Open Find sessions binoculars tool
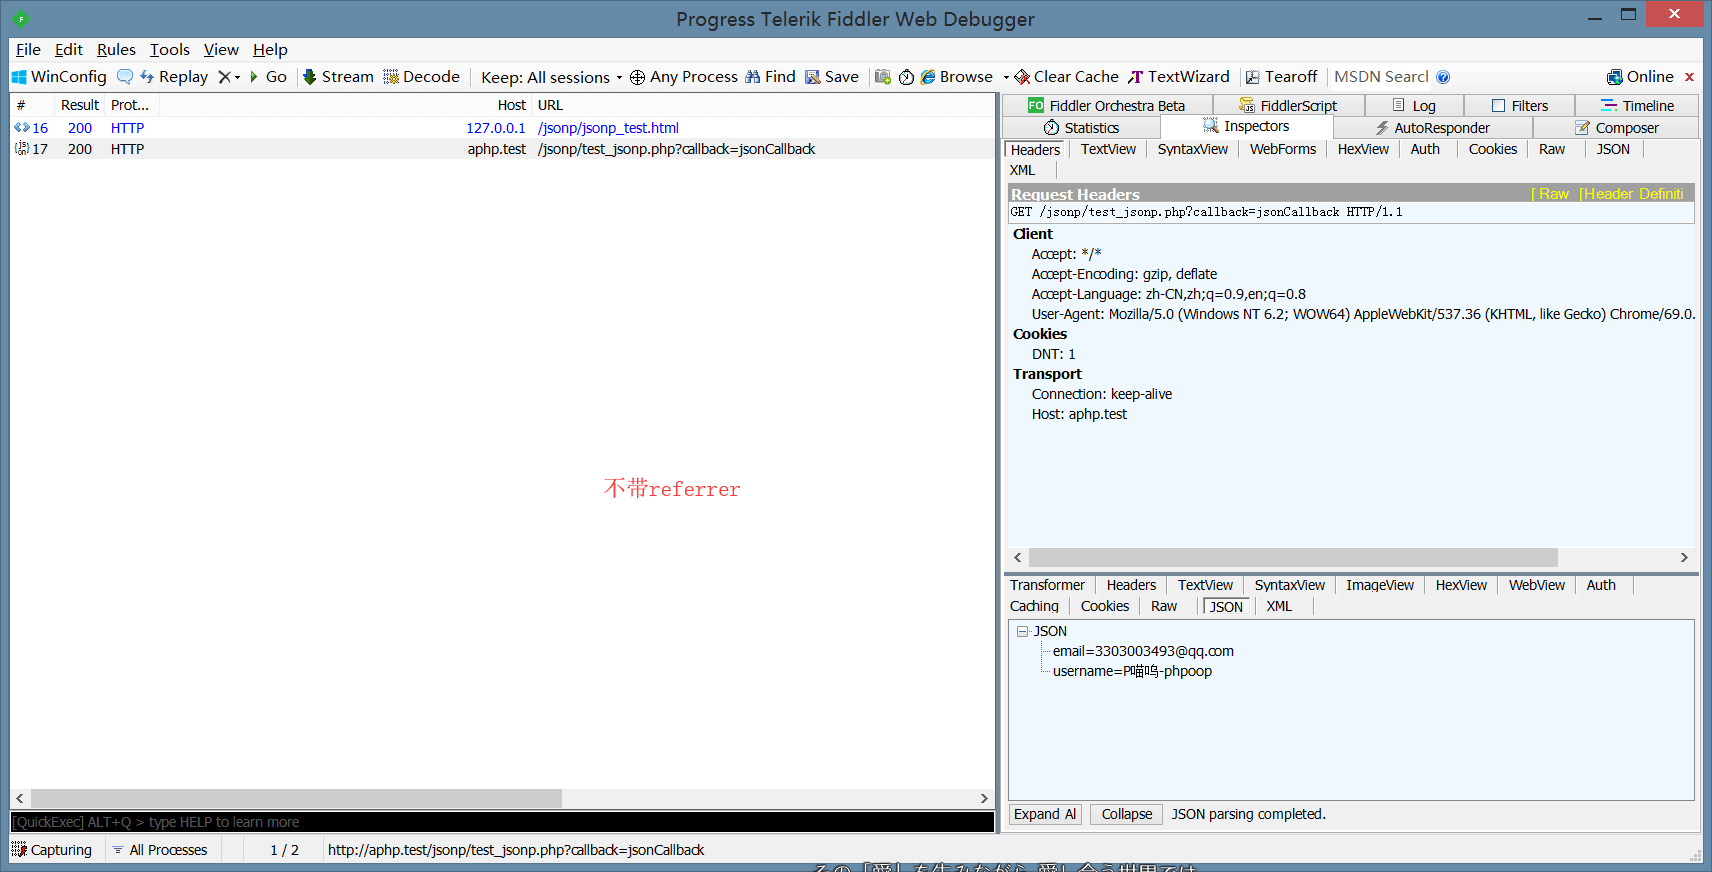The width and height of the screenshot is (1712, 872). point(770,77)
